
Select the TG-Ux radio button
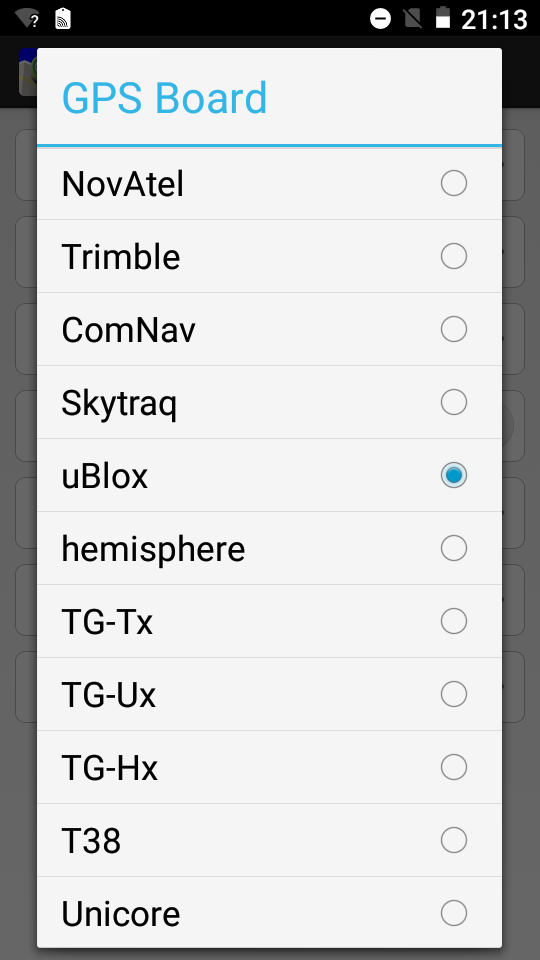454,694
